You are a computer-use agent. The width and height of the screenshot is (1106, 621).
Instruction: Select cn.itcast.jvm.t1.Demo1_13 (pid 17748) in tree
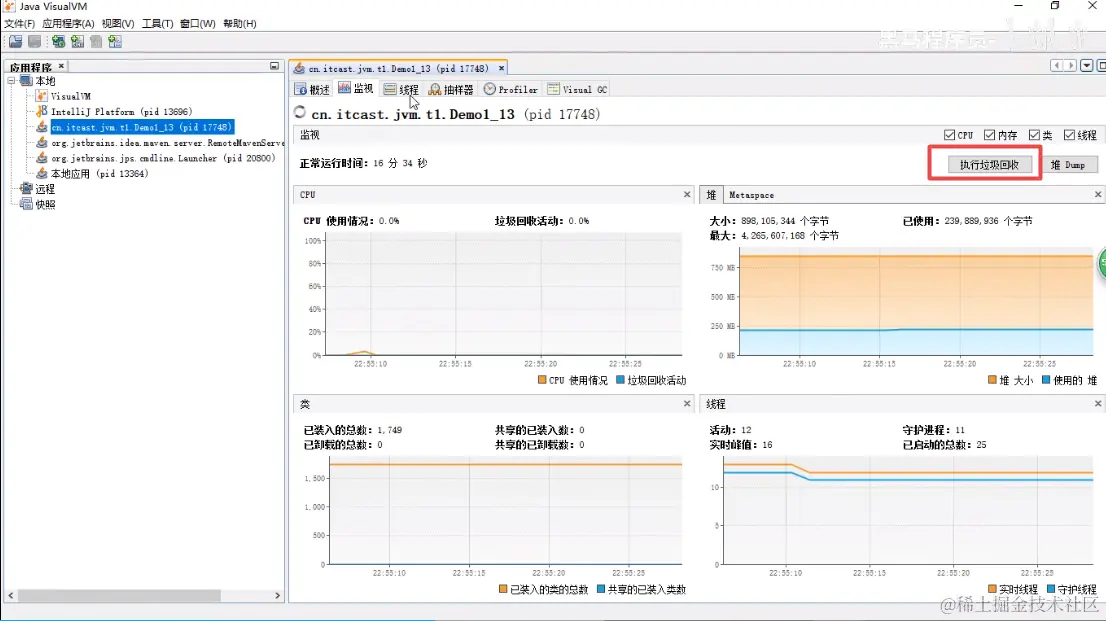(x=141, y=127)
